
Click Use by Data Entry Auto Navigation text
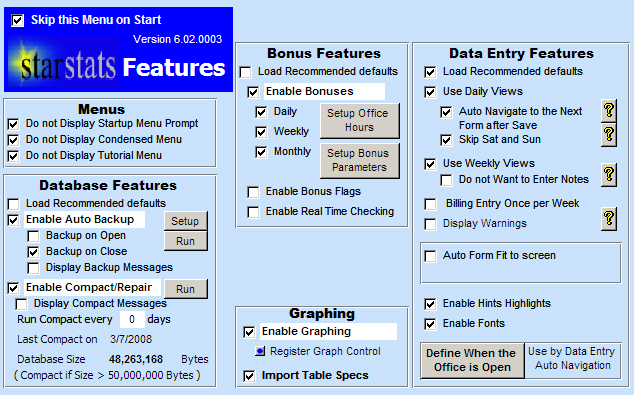coord(572,358)
